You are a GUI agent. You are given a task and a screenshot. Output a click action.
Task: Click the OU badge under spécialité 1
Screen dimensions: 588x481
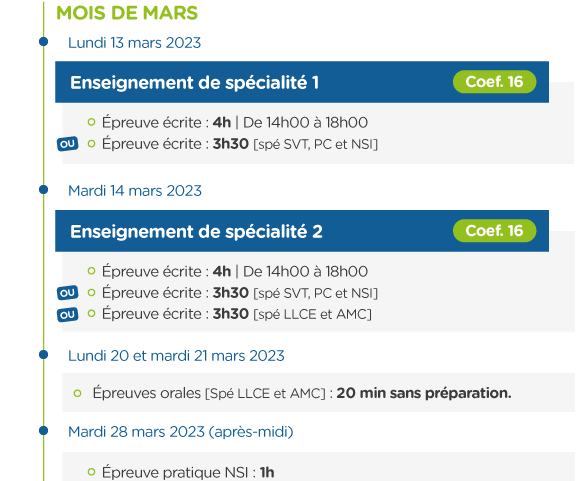[x=68, y=144]
